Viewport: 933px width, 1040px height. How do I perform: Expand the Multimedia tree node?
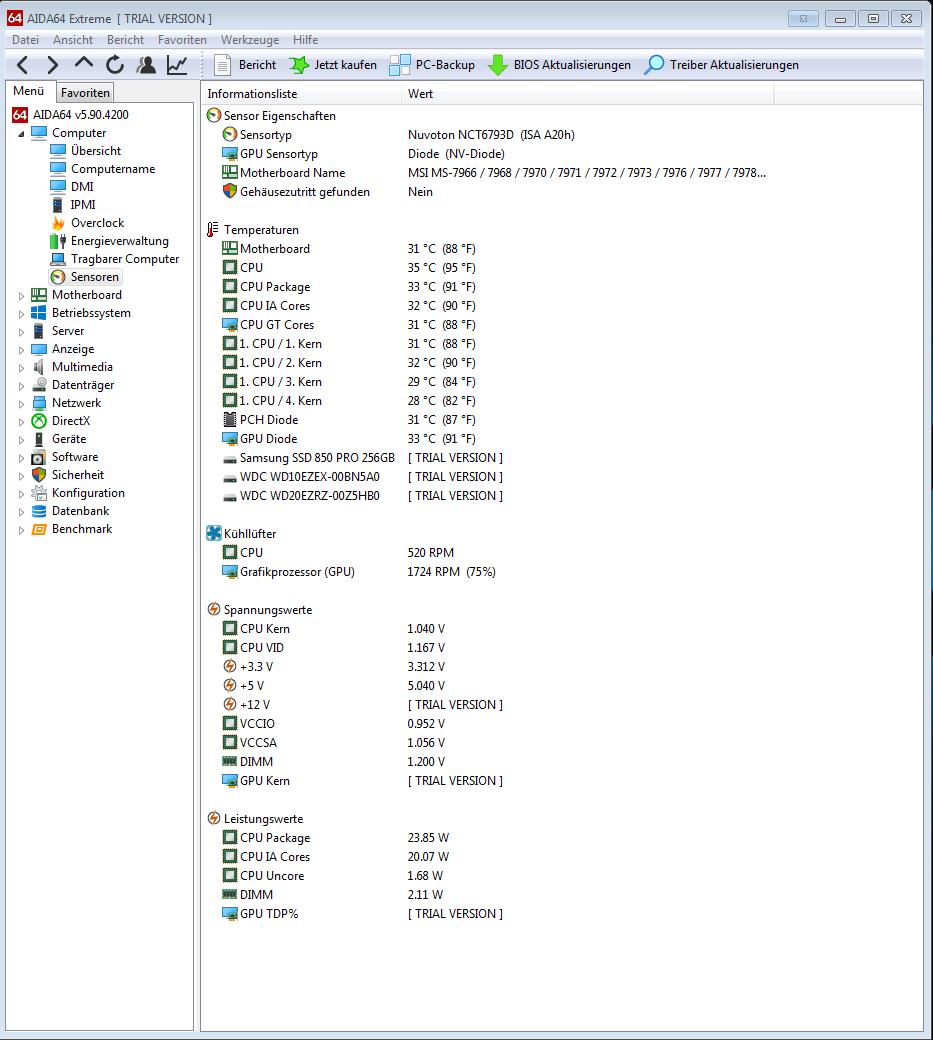21,367
